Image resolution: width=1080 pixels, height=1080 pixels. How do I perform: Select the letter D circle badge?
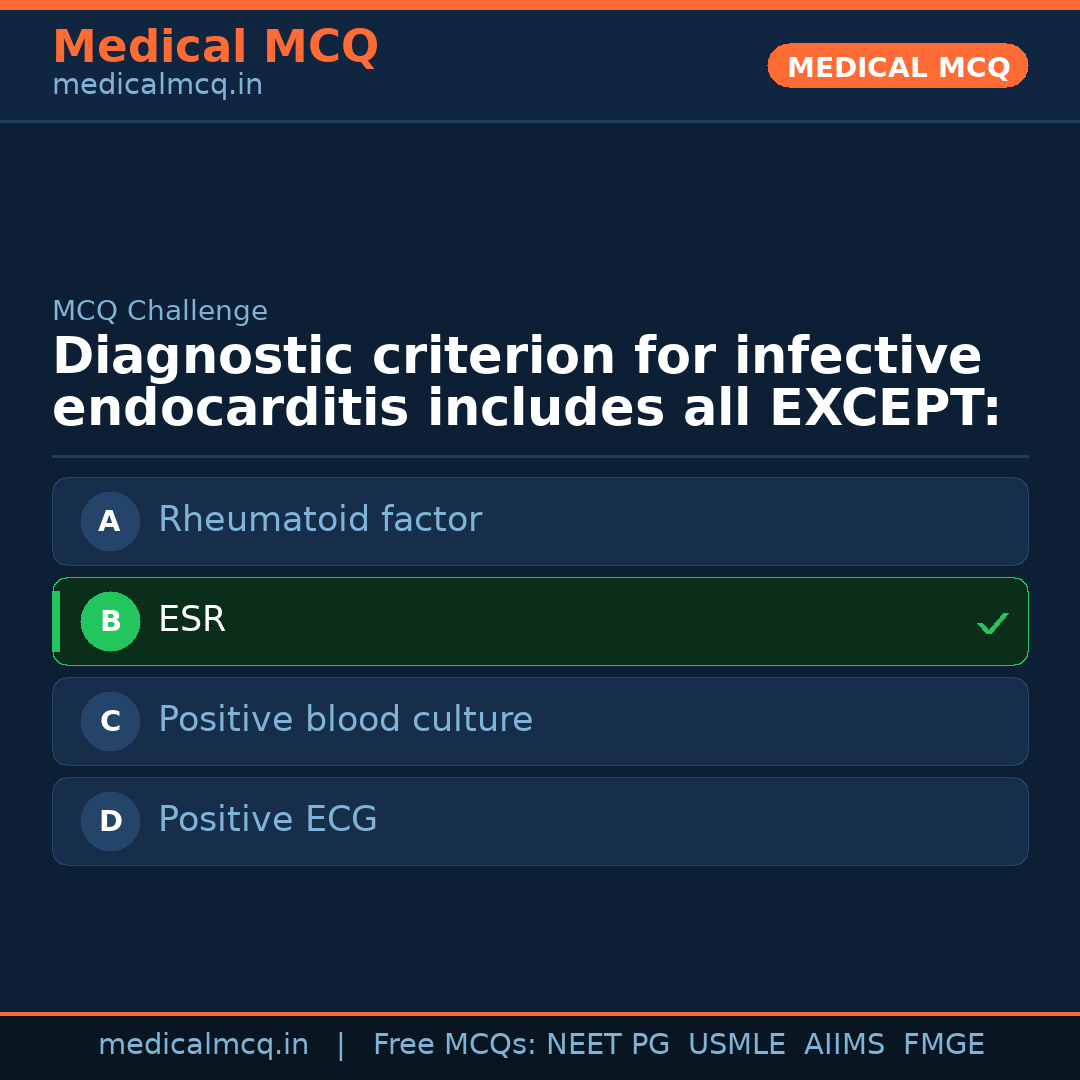point(110,821)
